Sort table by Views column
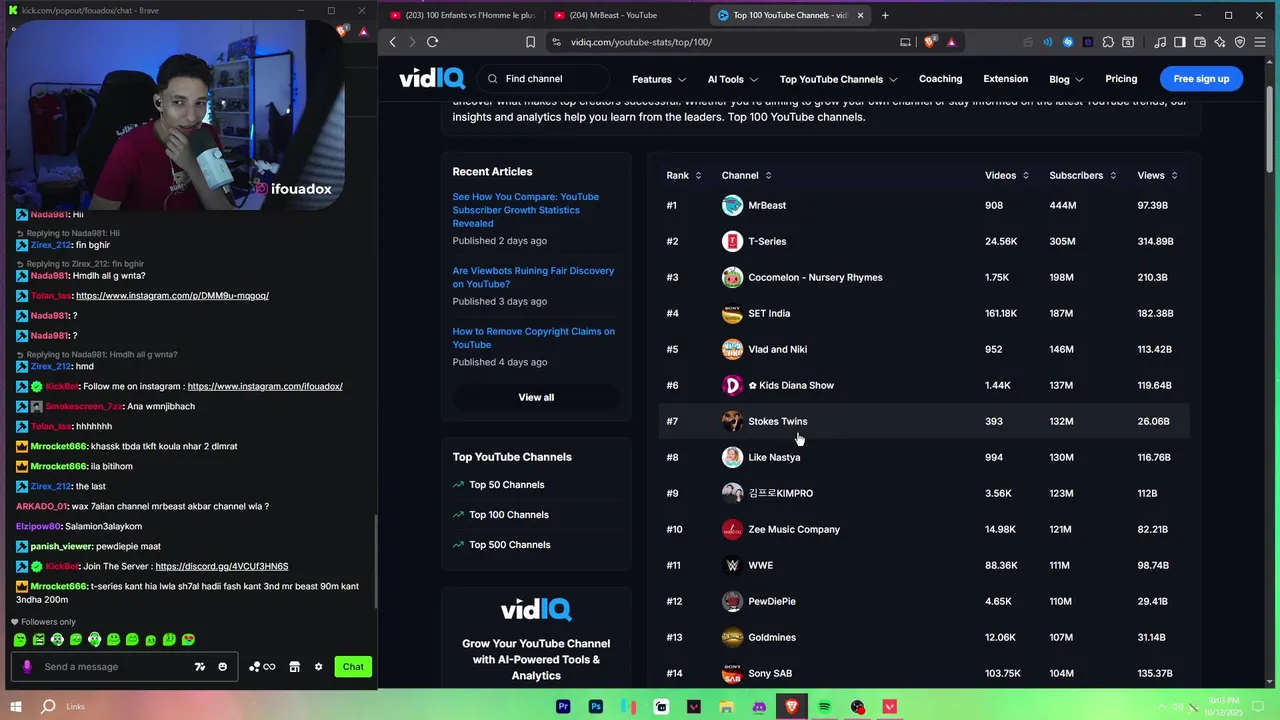Viewport: 1280px width, 720px height. [1157, 175]
